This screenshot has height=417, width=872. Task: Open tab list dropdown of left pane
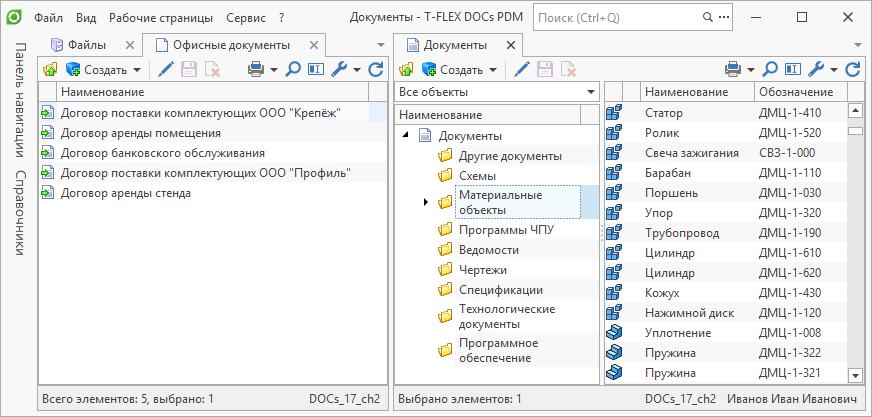381,45
